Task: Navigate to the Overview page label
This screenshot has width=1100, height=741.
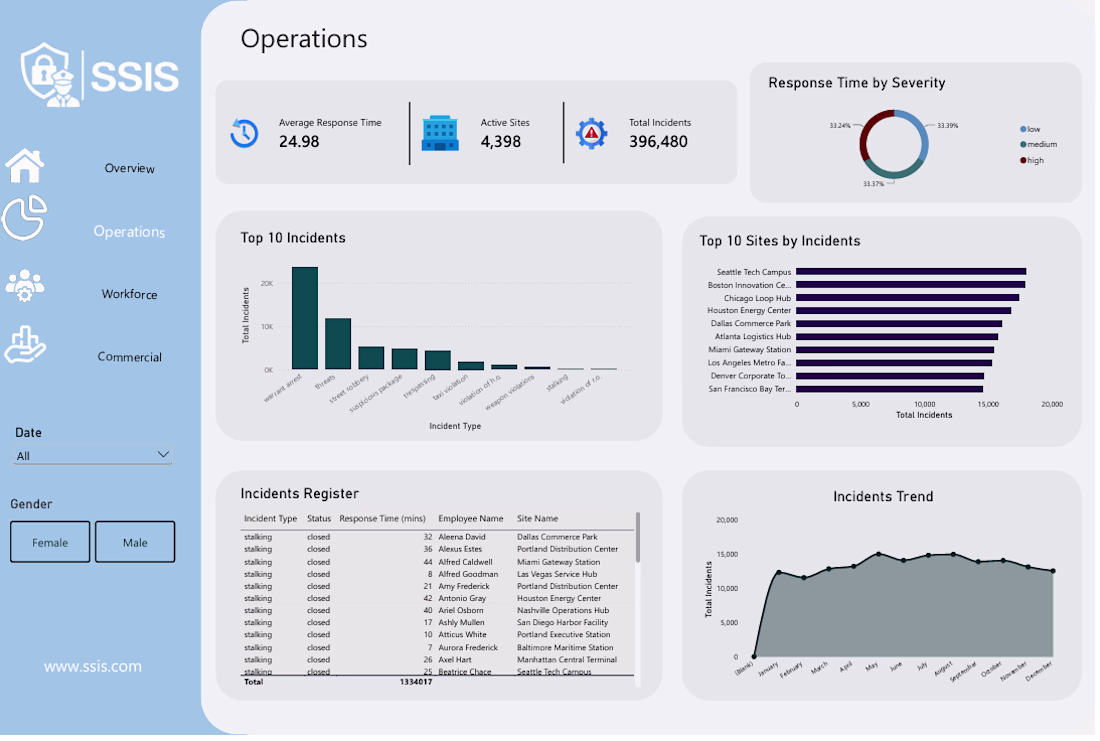Action: [129, 168]
